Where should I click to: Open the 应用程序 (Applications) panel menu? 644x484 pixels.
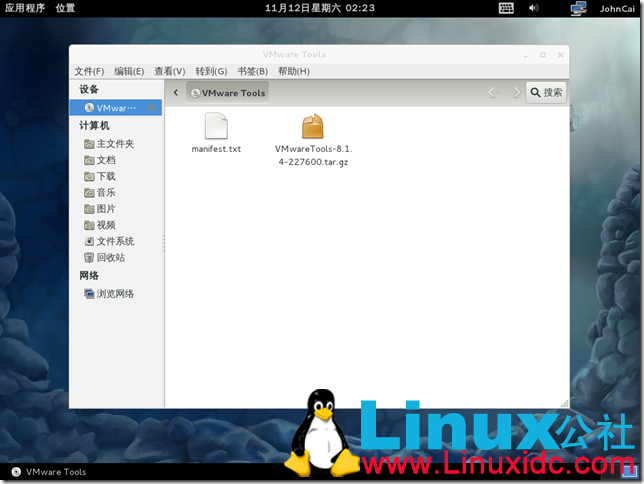coord(25,8)
